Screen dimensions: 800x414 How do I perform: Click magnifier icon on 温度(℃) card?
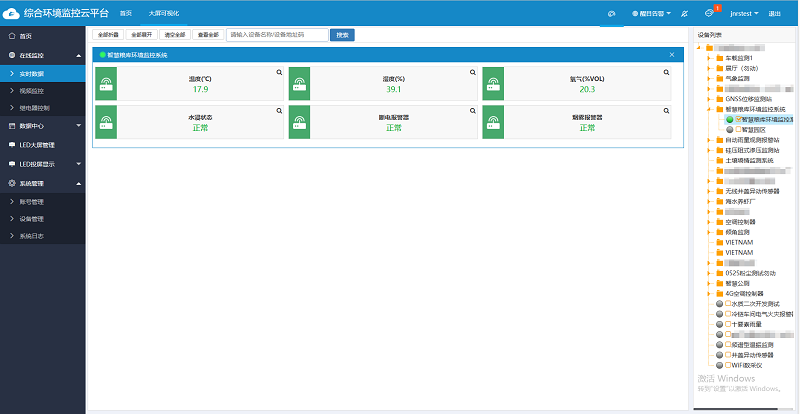(279, 72)
